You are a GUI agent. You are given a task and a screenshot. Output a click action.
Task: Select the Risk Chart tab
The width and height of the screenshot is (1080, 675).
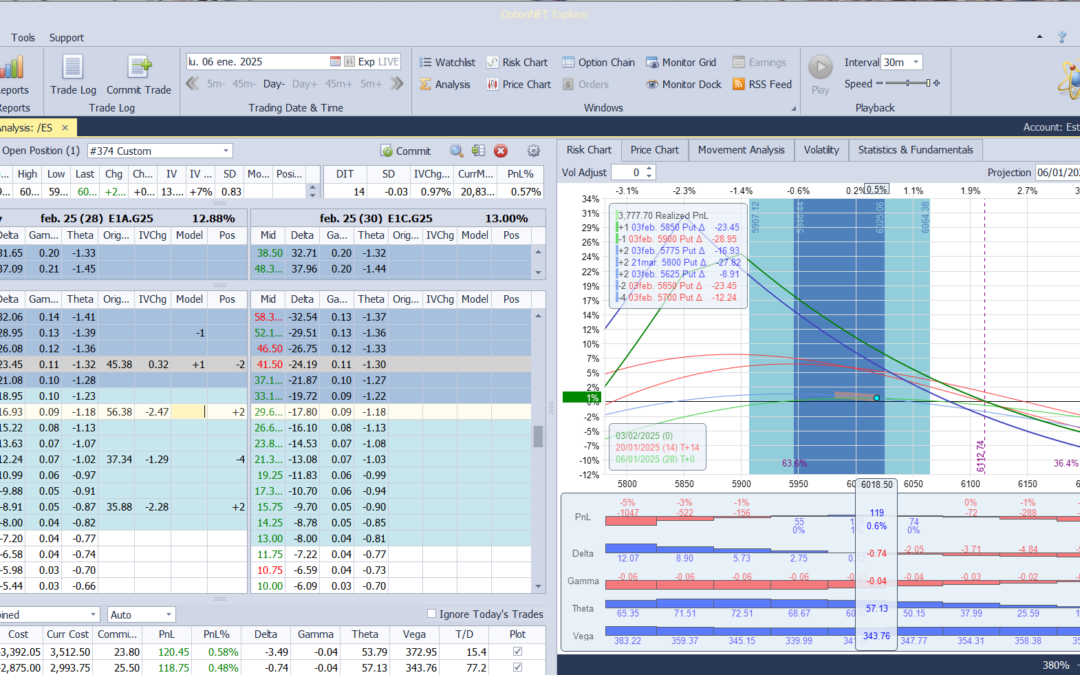(589, 150)
